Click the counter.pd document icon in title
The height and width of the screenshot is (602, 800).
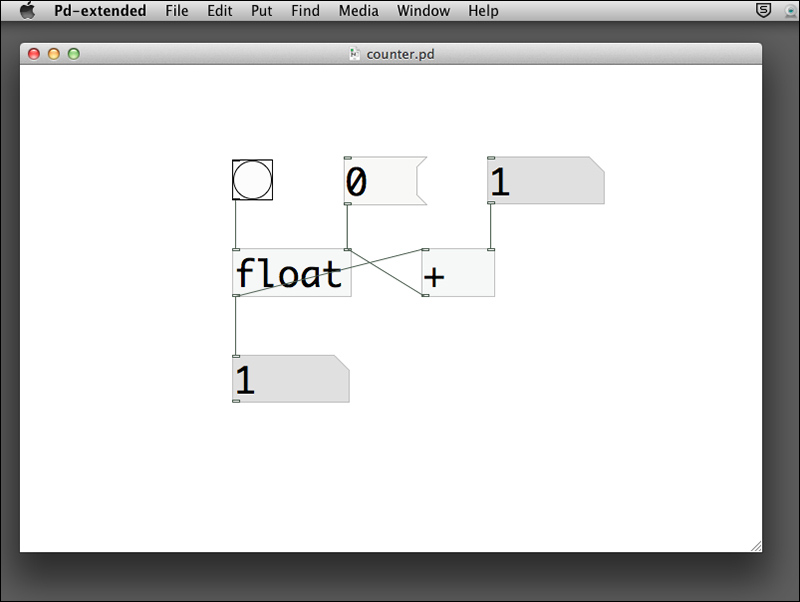(354, 54)
